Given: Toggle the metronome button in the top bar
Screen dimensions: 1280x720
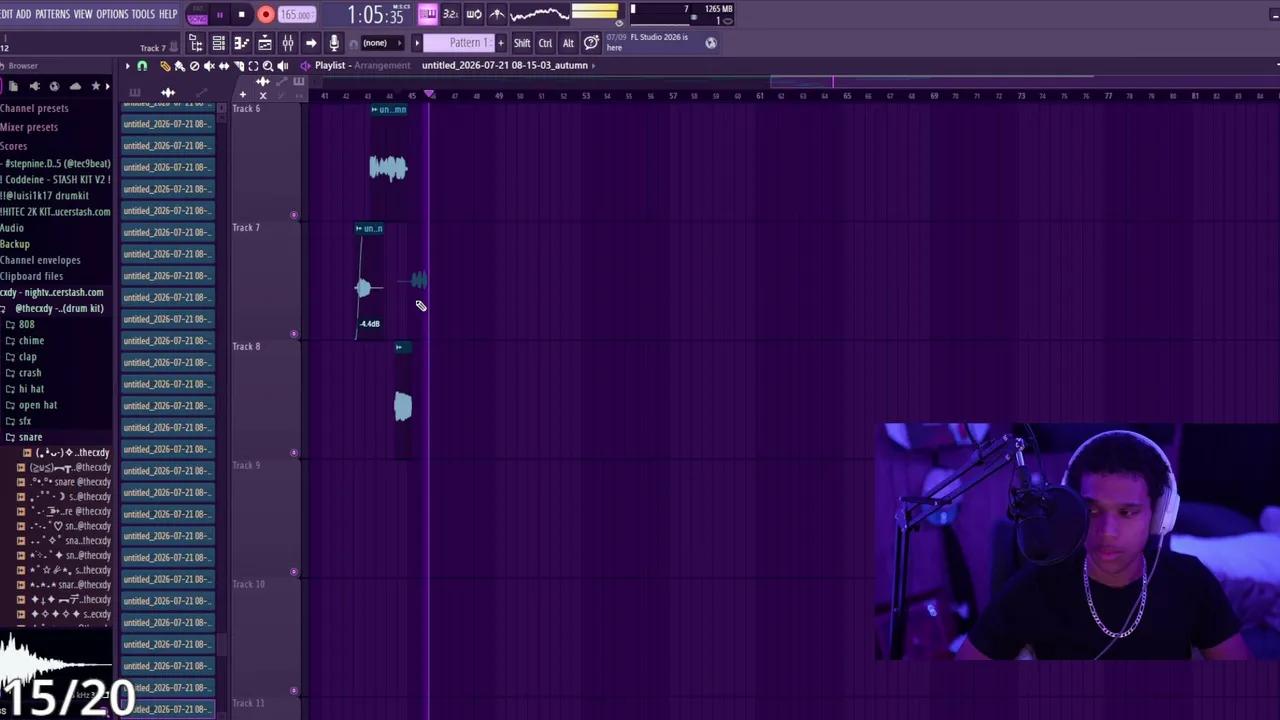Looking at the screenshot, I should tap(497, 14).
